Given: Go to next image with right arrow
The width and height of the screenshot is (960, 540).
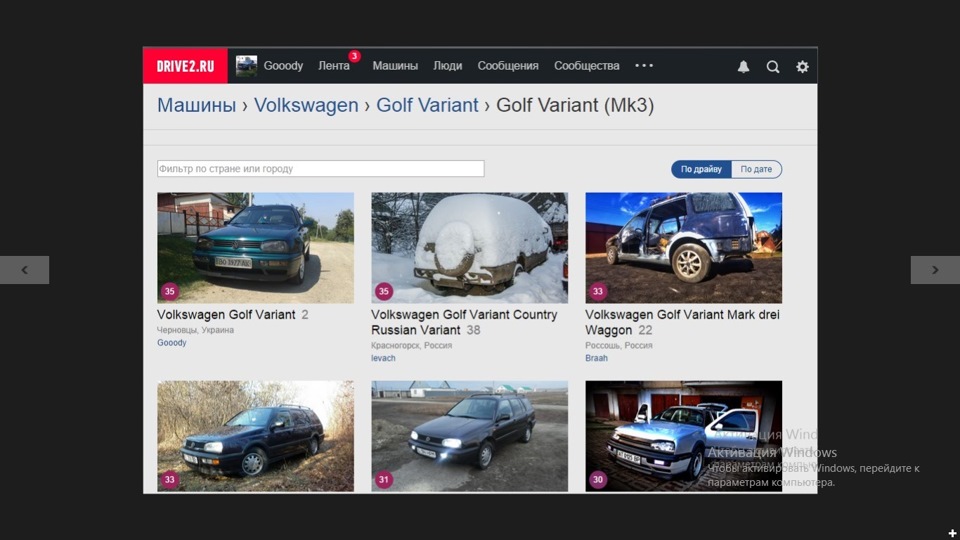Looking at the screenshot, I should point(935,269).
